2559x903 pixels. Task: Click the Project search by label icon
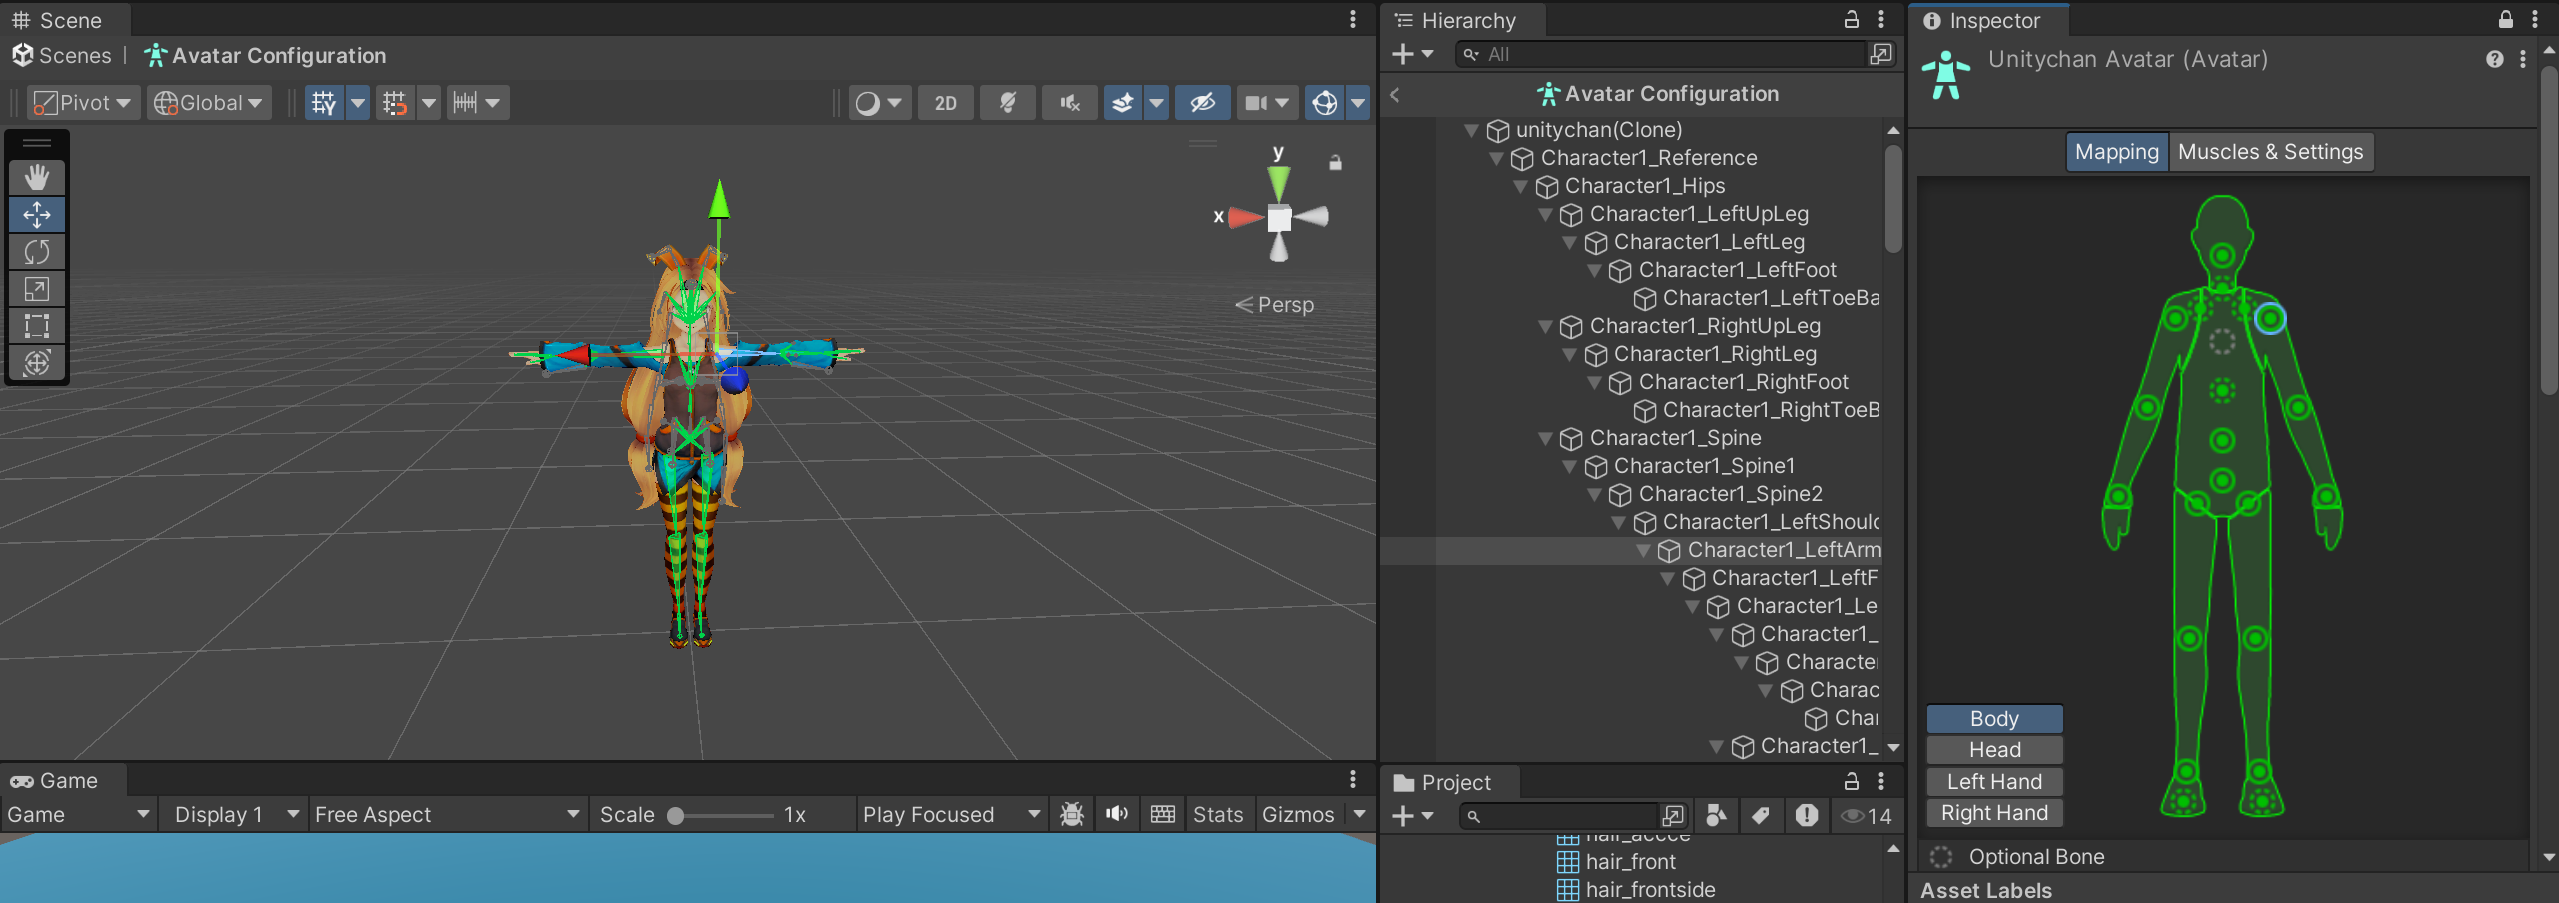pos(1761,815)
